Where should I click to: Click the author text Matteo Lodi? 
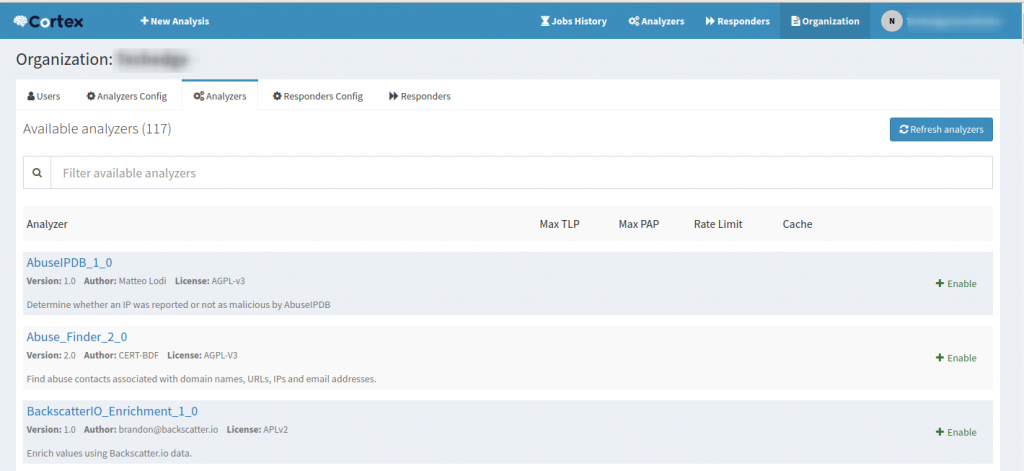(x=142, y=281)
